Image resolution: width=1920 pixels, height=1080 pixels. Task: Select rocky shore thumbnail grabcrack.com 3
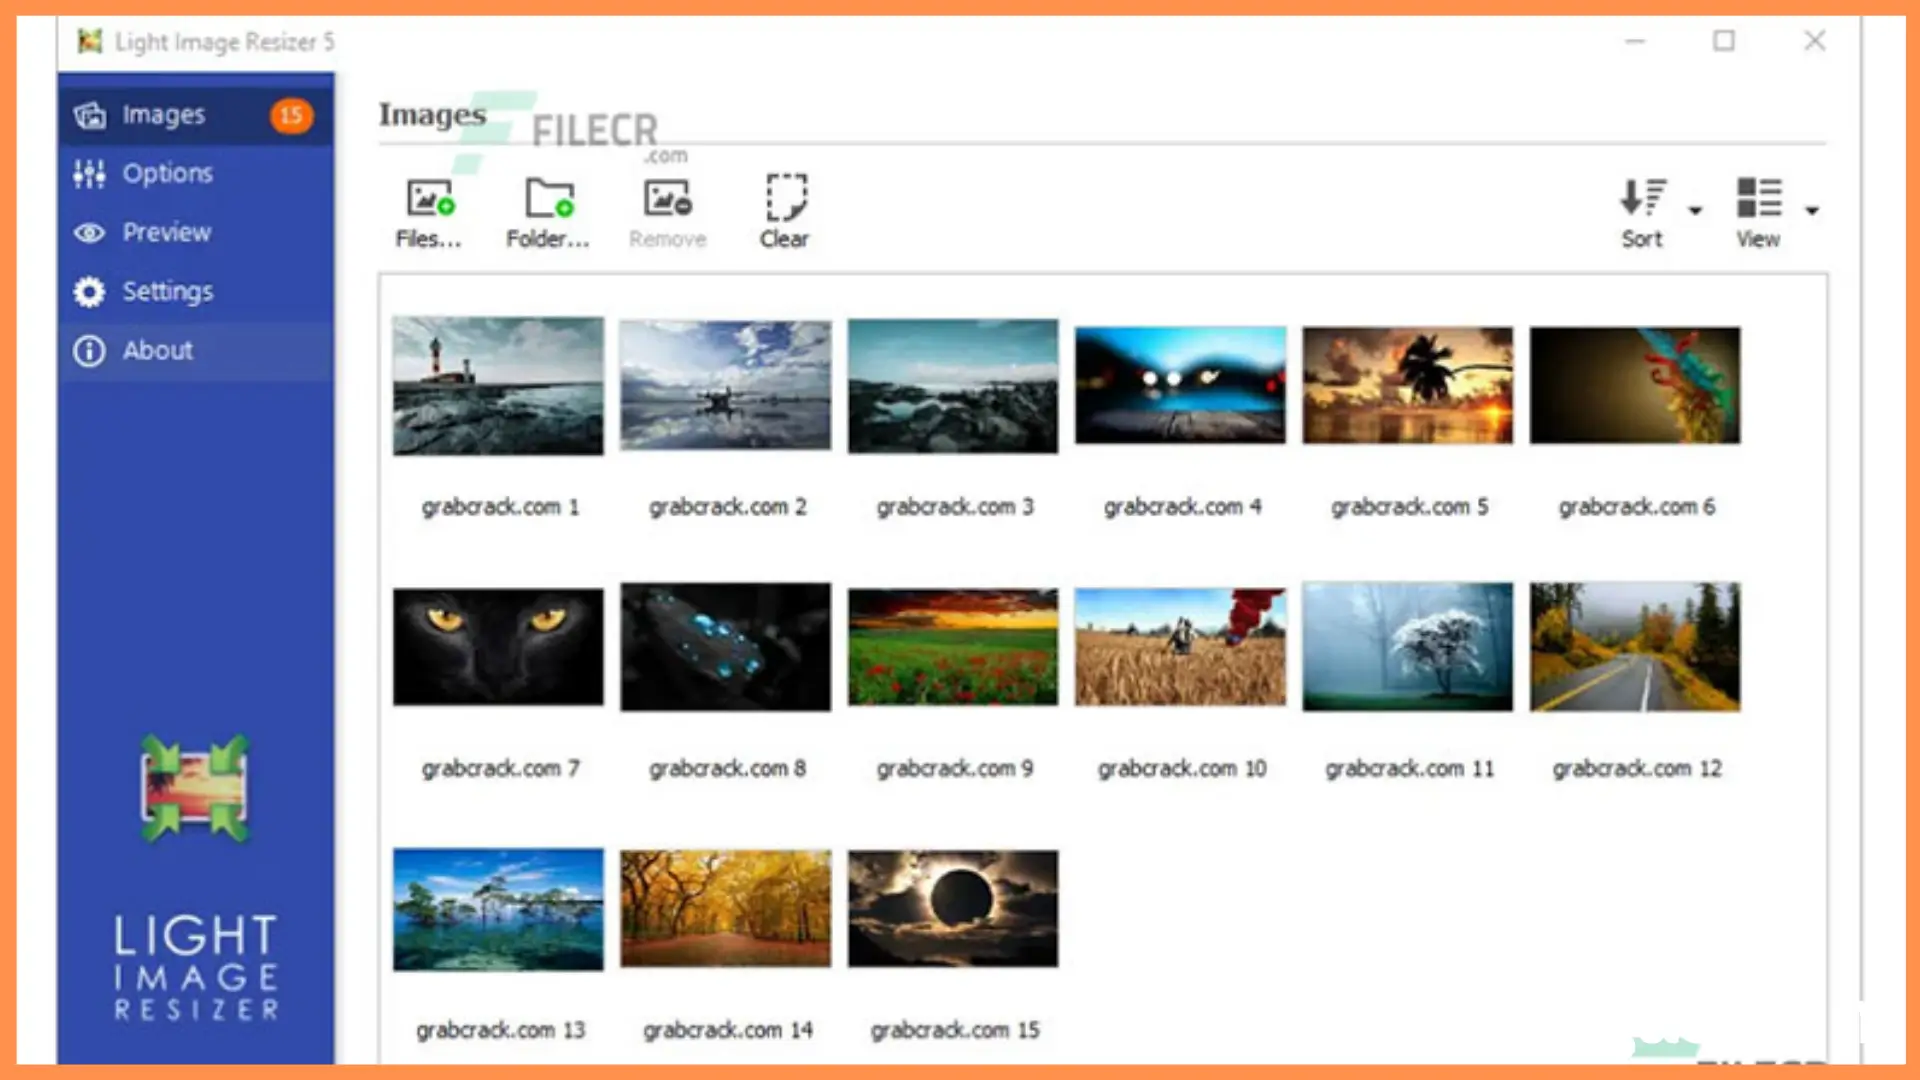(953, 386)
